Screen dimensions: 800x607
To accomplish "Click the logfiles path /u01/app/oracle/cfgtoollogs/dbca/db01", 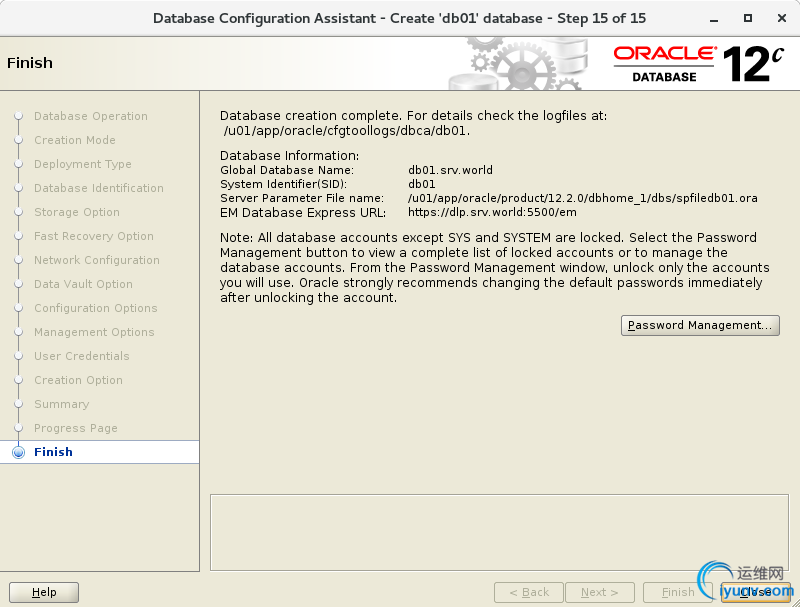I will 347,131.
